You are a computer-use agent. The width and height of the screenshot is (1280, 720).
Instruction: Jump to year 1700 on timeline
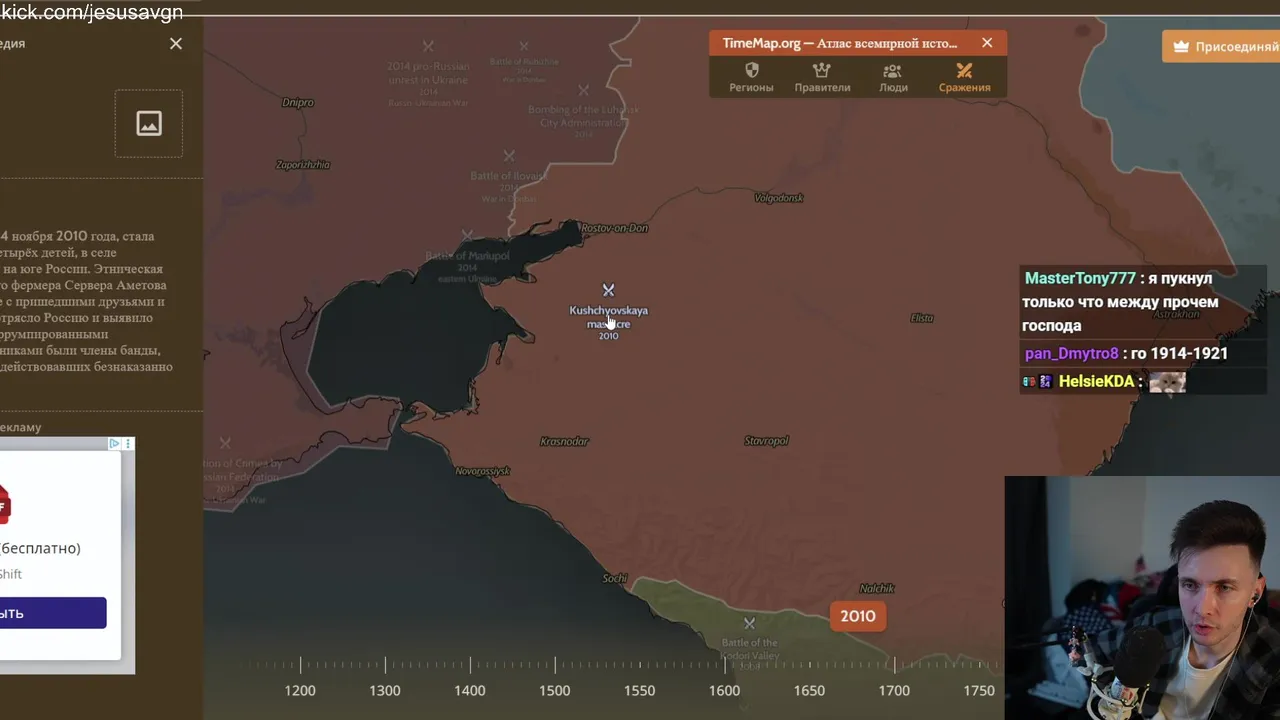pos(894,690)
